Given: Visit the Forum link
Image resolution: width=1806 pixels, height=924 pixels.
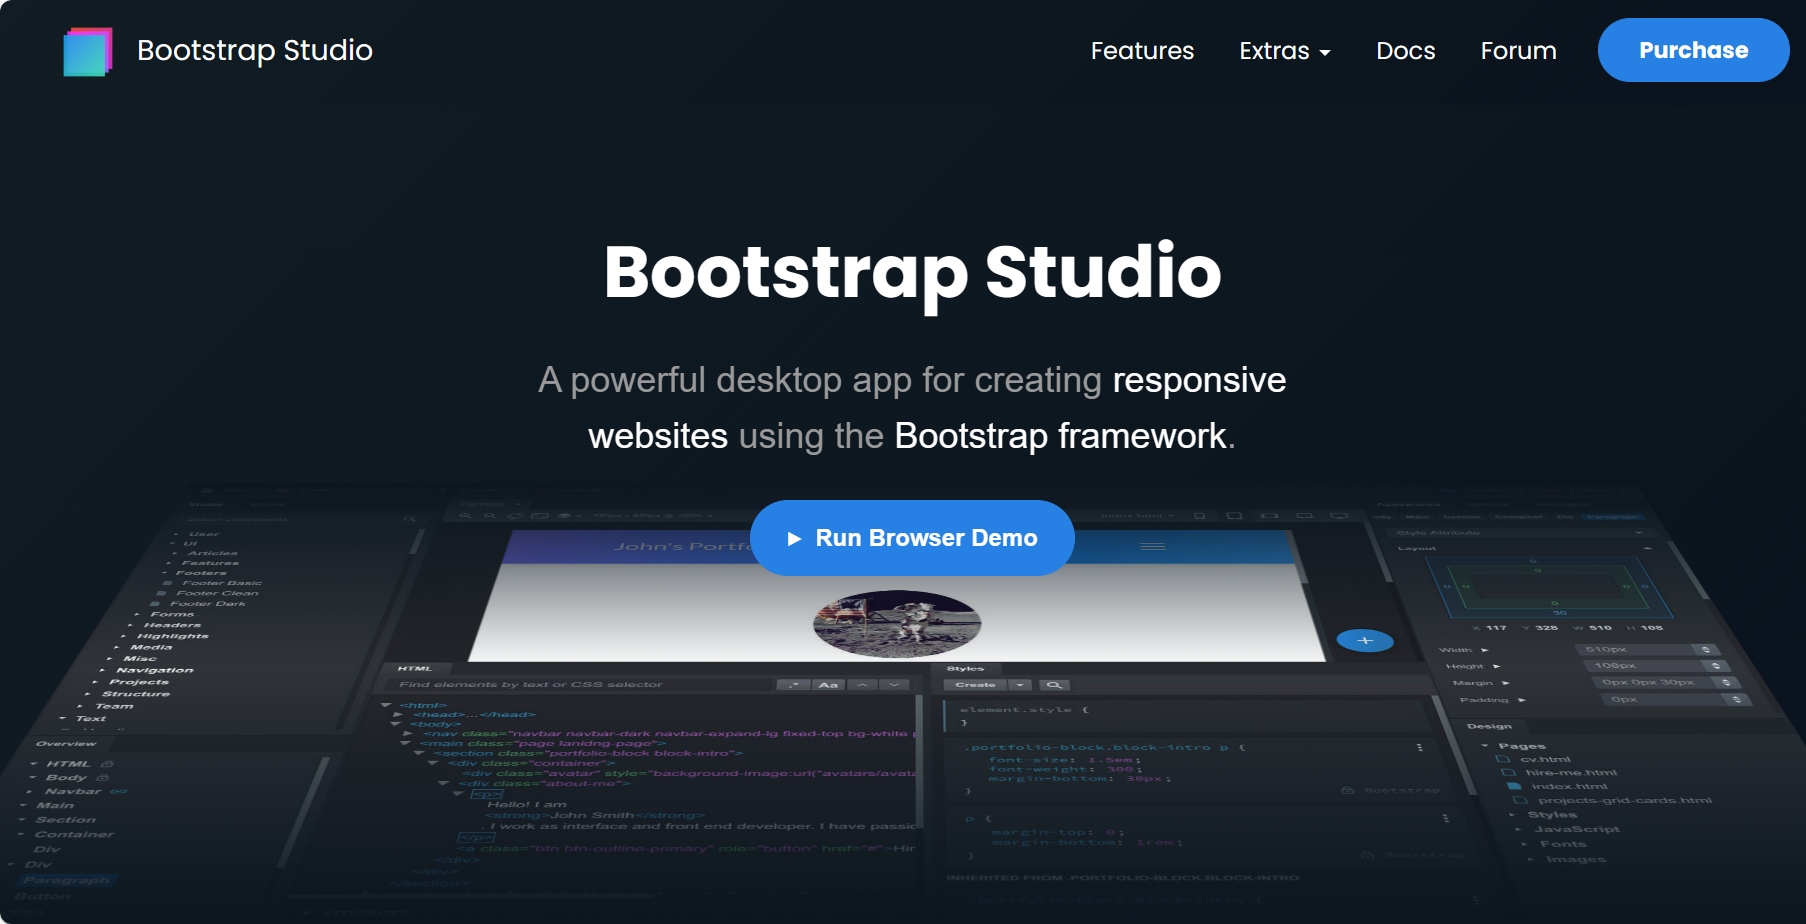Looking at the screenshot, I should (x=1518, y=50).
